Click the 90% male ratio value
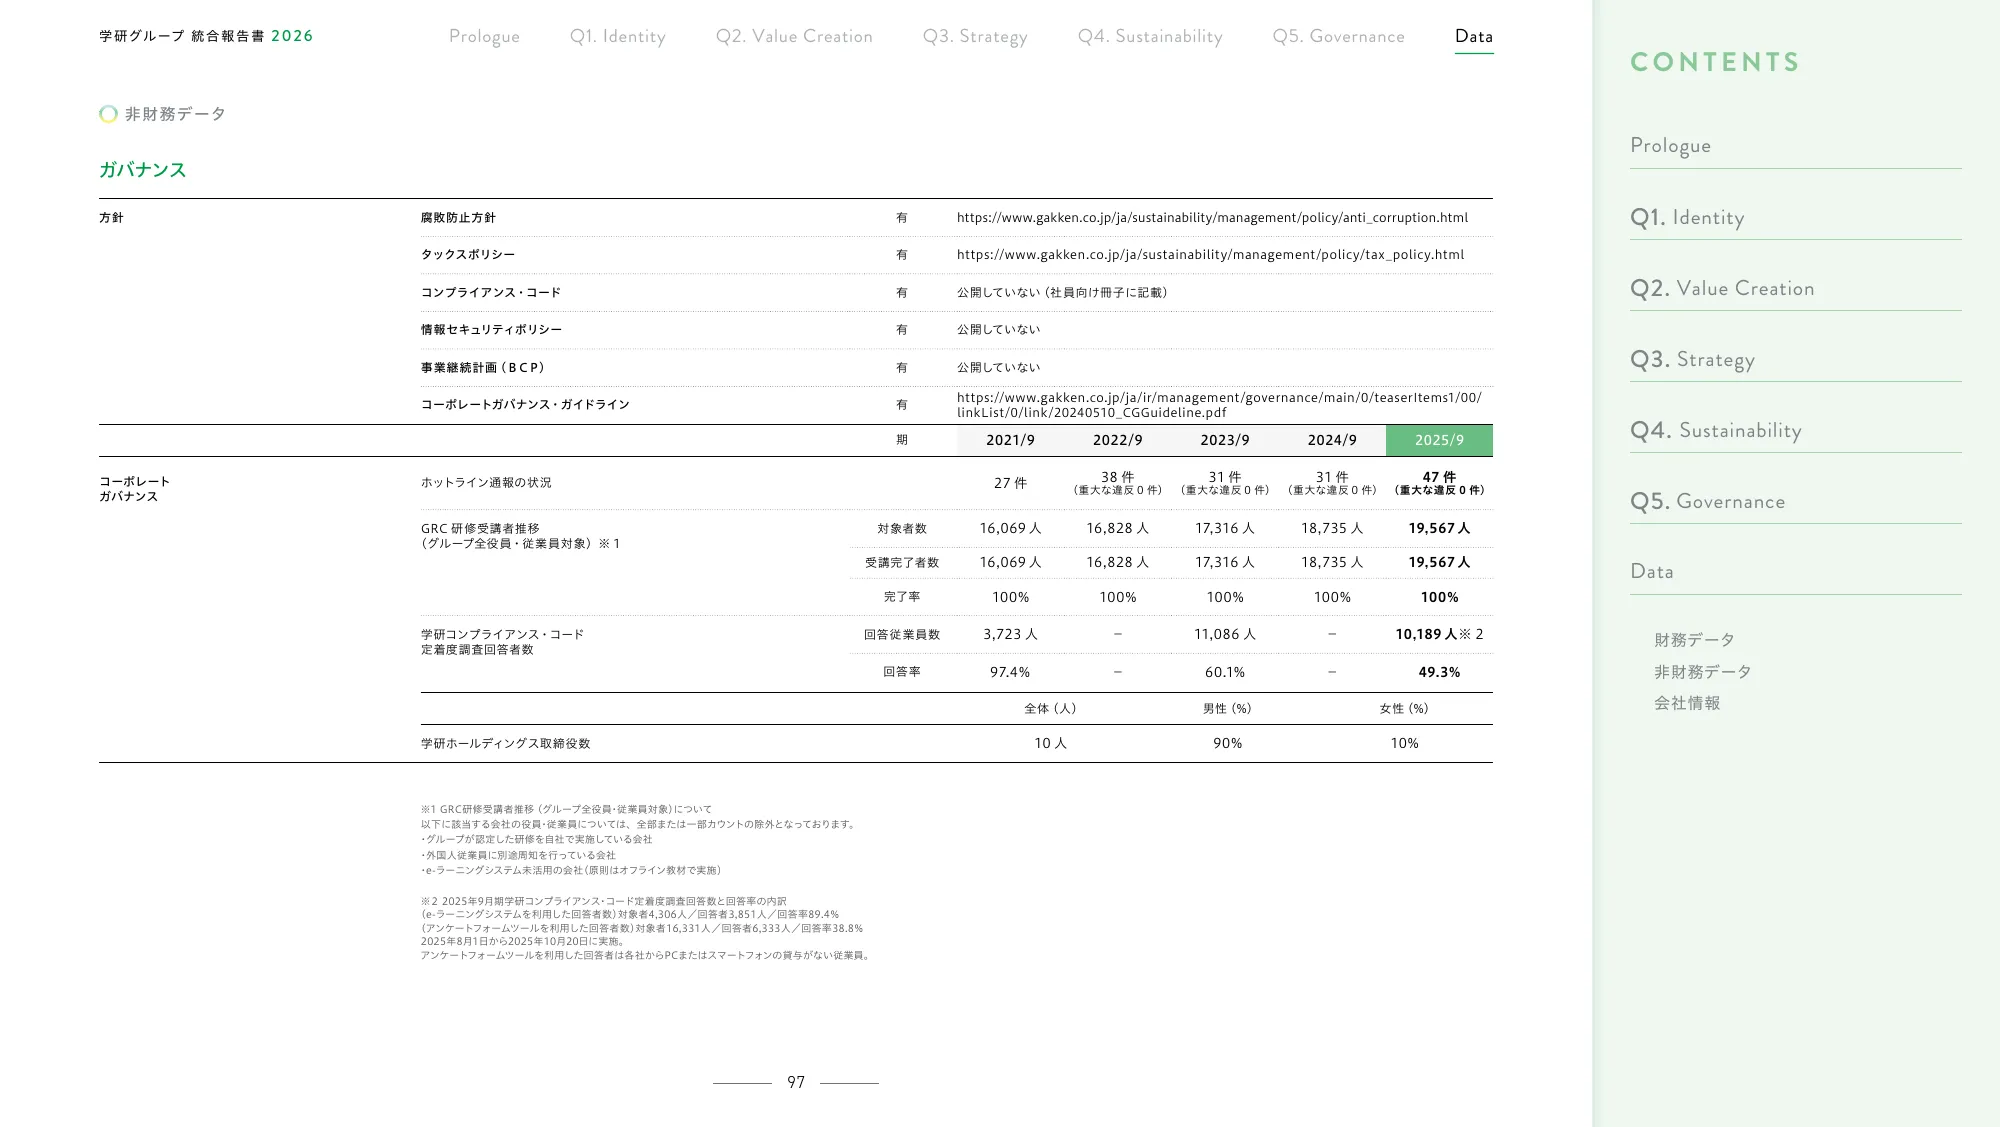Screen dimensions: 2000x1127 point(1227,744)
